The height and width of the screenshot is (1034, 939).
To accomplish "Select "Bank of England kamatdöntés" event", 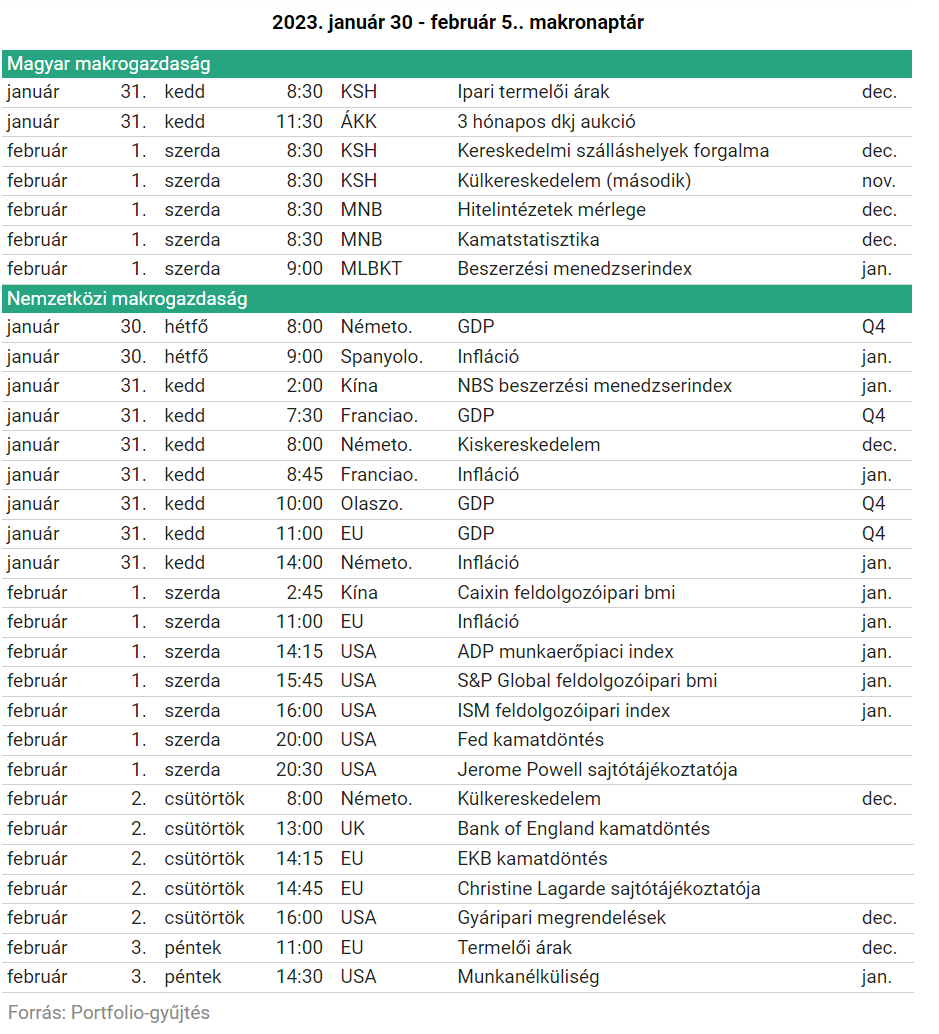I will (583, 829).
